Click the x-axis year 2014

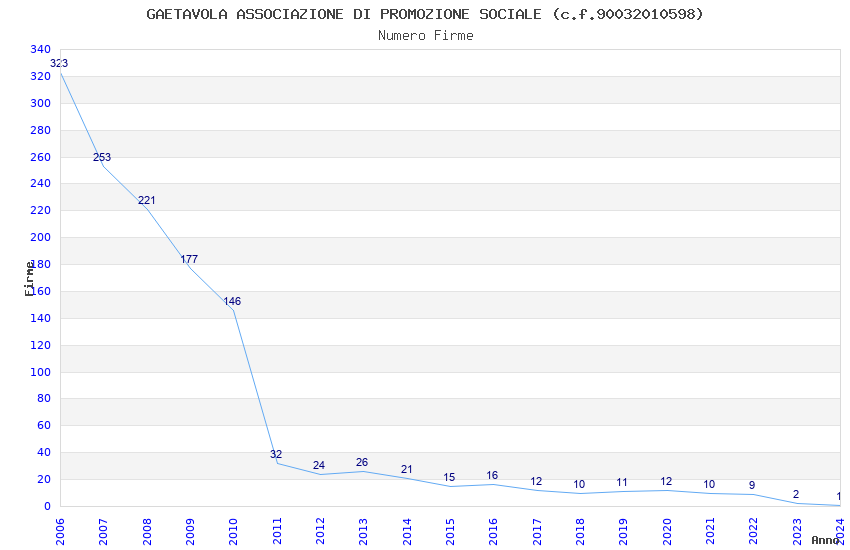[407, 532]
